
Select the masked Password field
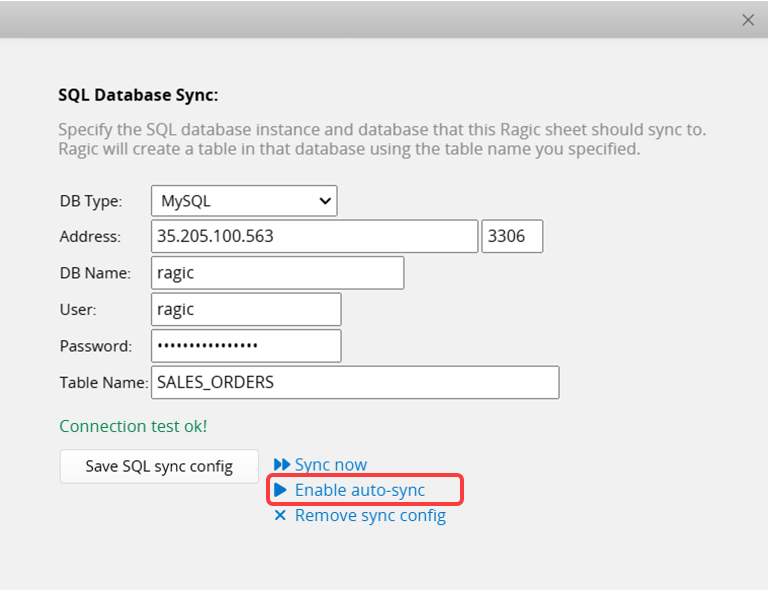[x=246, y=346]
